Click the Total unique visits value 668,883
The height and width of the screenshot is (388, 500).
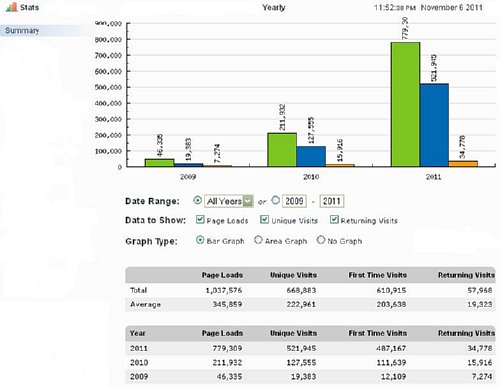(301, 290)
